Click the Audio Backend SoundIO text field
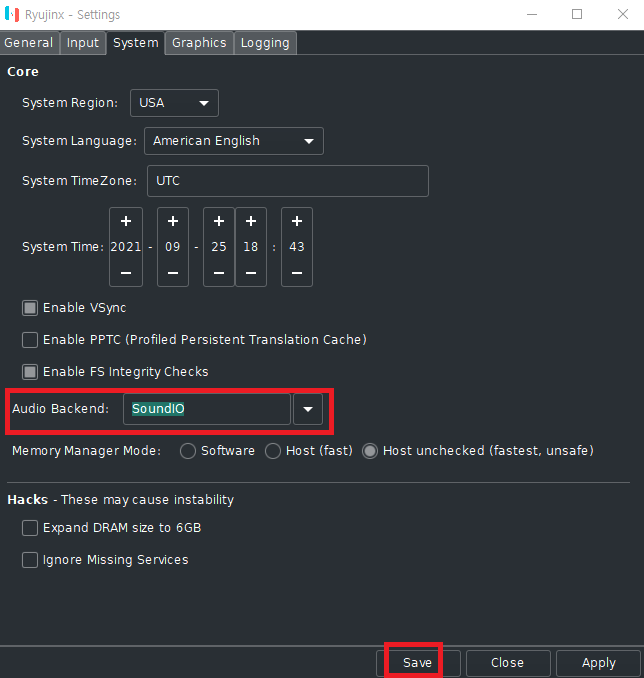Image resolution: width=644 pixels, height=678 pixels. click(x=207, y=409)
